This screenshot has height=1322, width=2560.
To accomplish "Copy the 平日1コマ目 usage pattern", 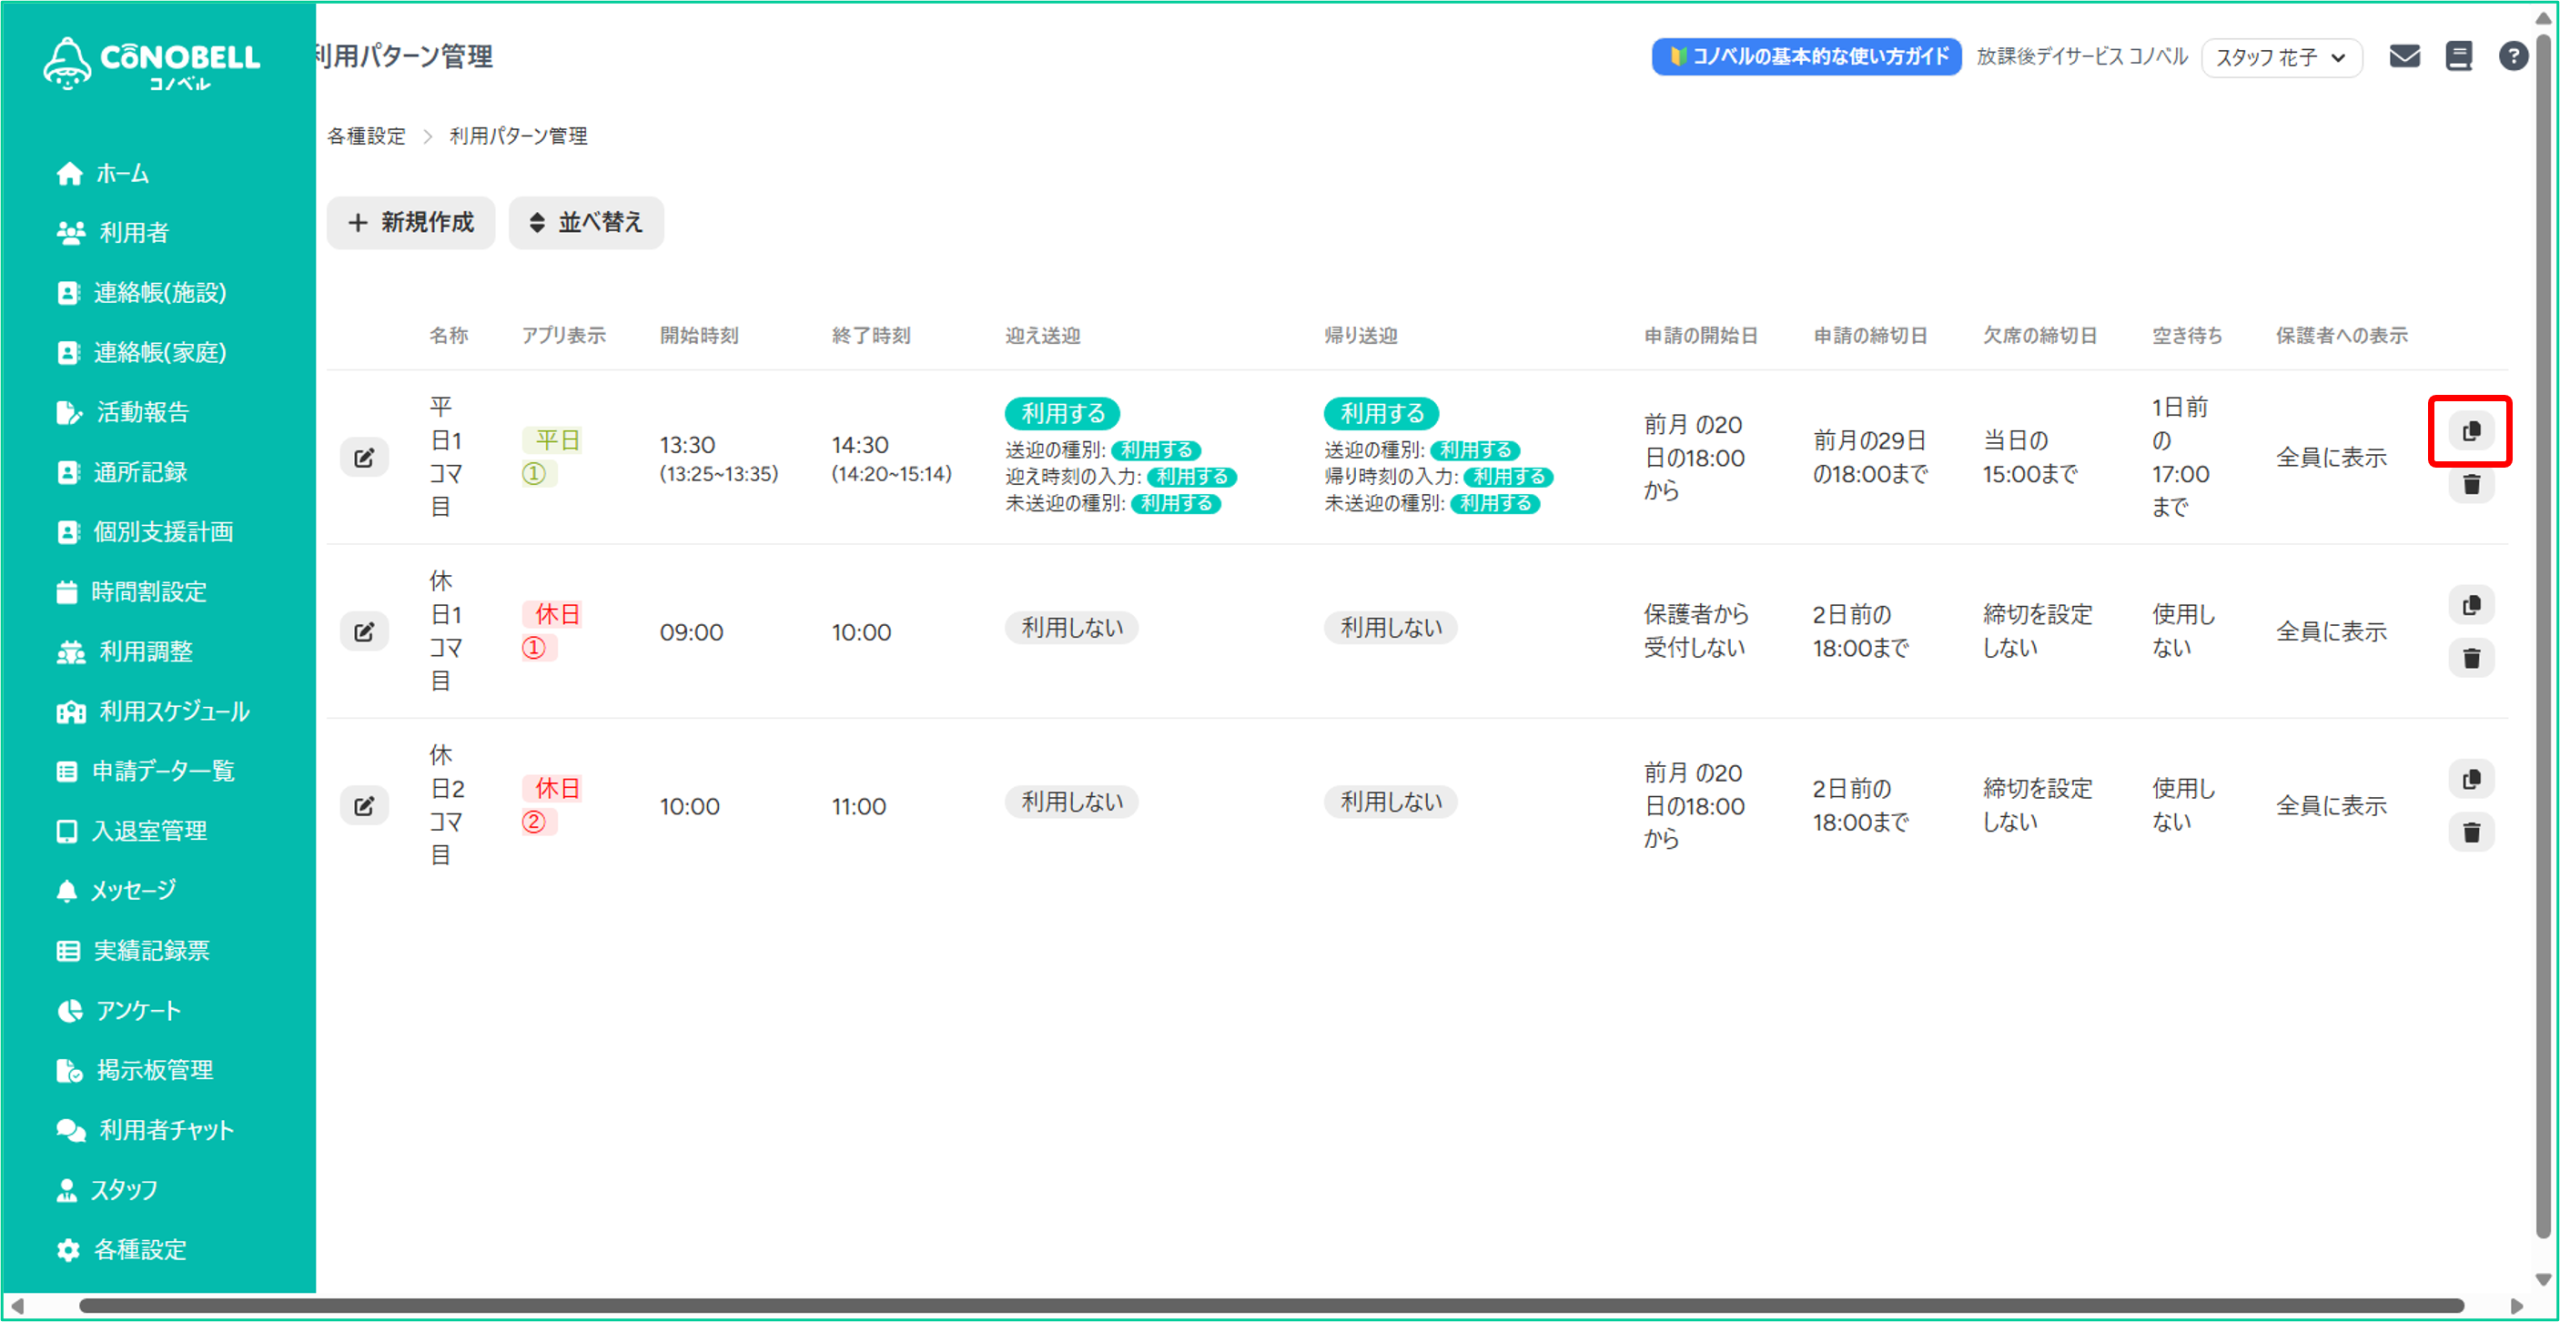I will pyautogui.click(x=2470, y=431).
